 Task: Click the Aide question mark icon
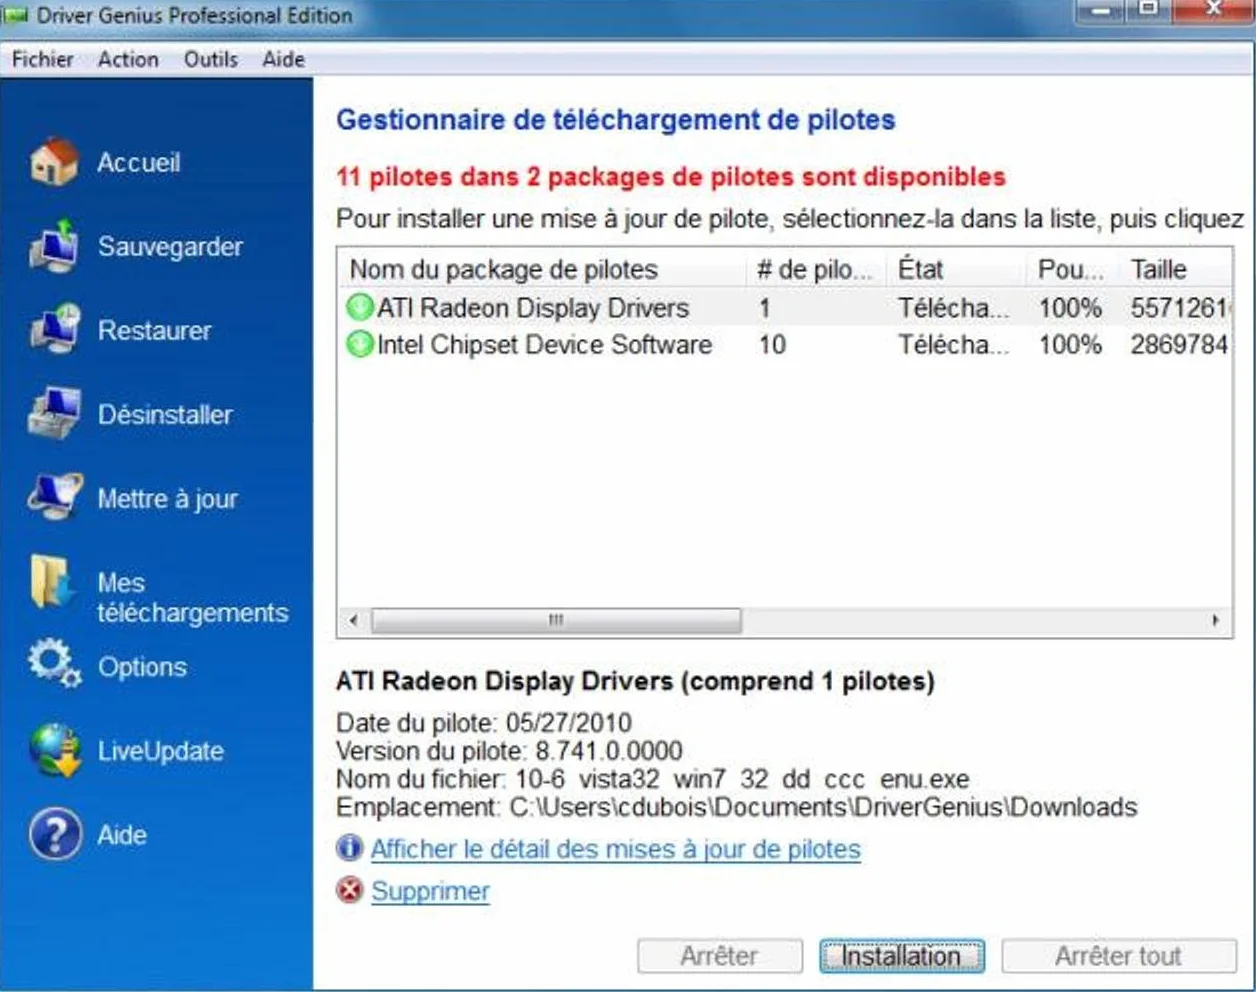point(55,834)
